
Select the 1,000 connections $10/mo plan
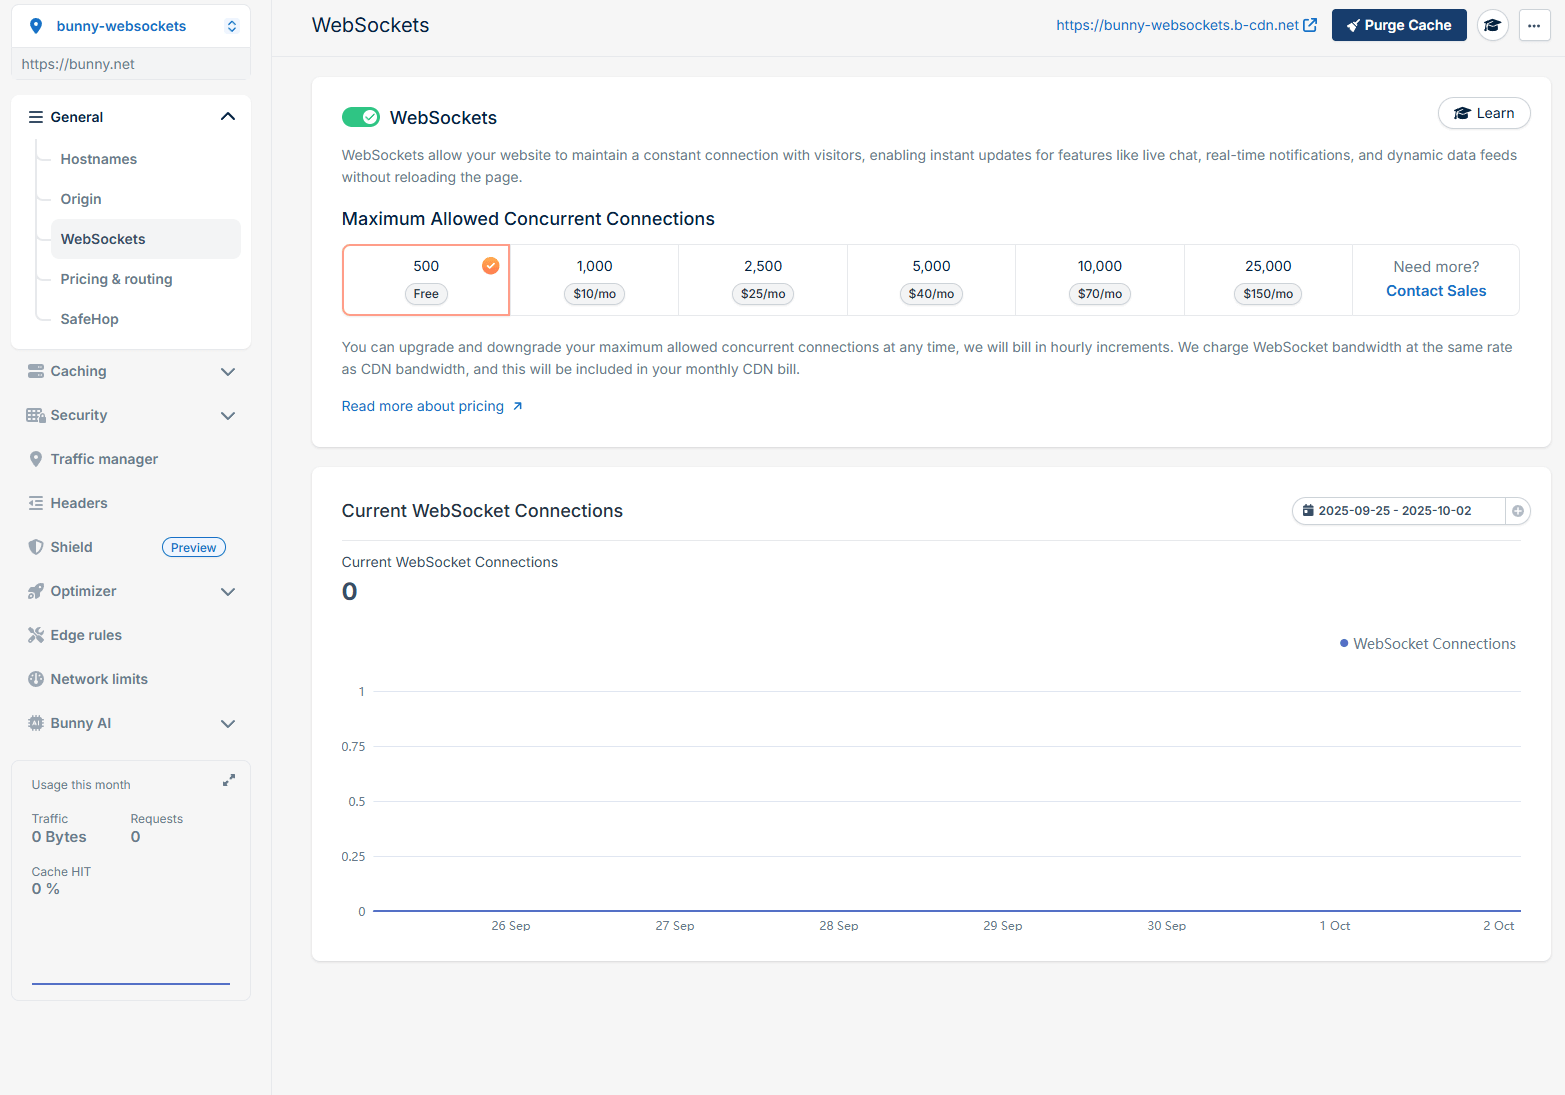(594, 280)
